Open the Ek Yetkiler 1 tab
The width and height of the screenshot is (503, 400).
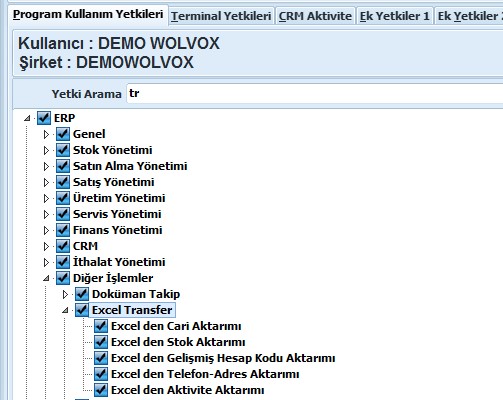[395, 16]
